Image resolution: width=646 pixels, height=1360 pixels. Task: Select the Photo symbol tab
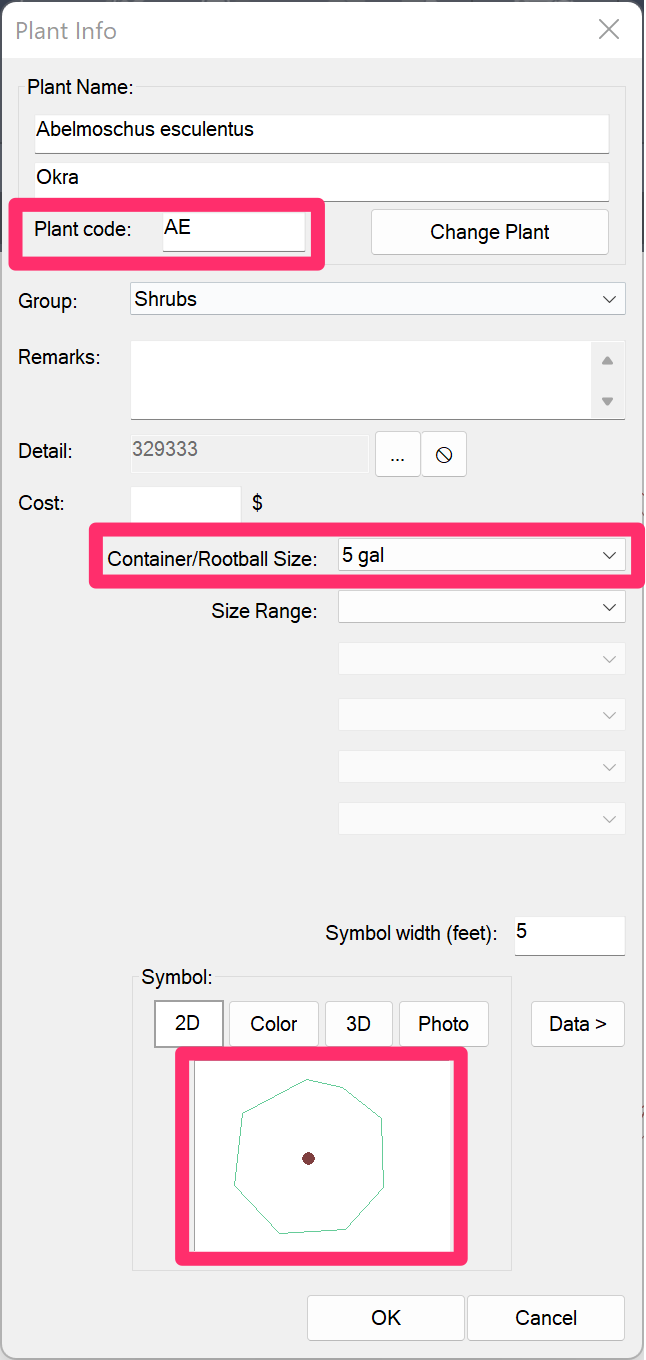(x=444, y=1024)
